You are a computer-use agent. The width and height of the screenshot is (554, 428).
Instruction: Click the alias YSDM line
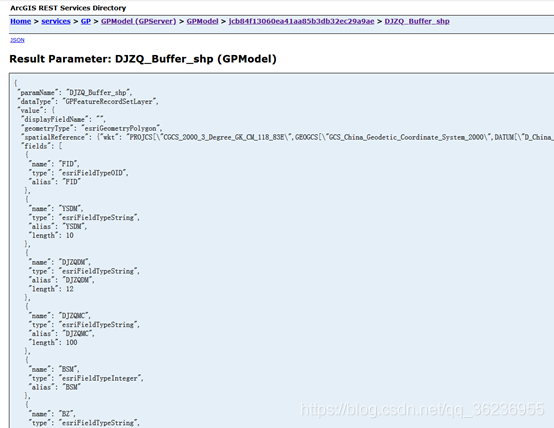coord(58,226)
